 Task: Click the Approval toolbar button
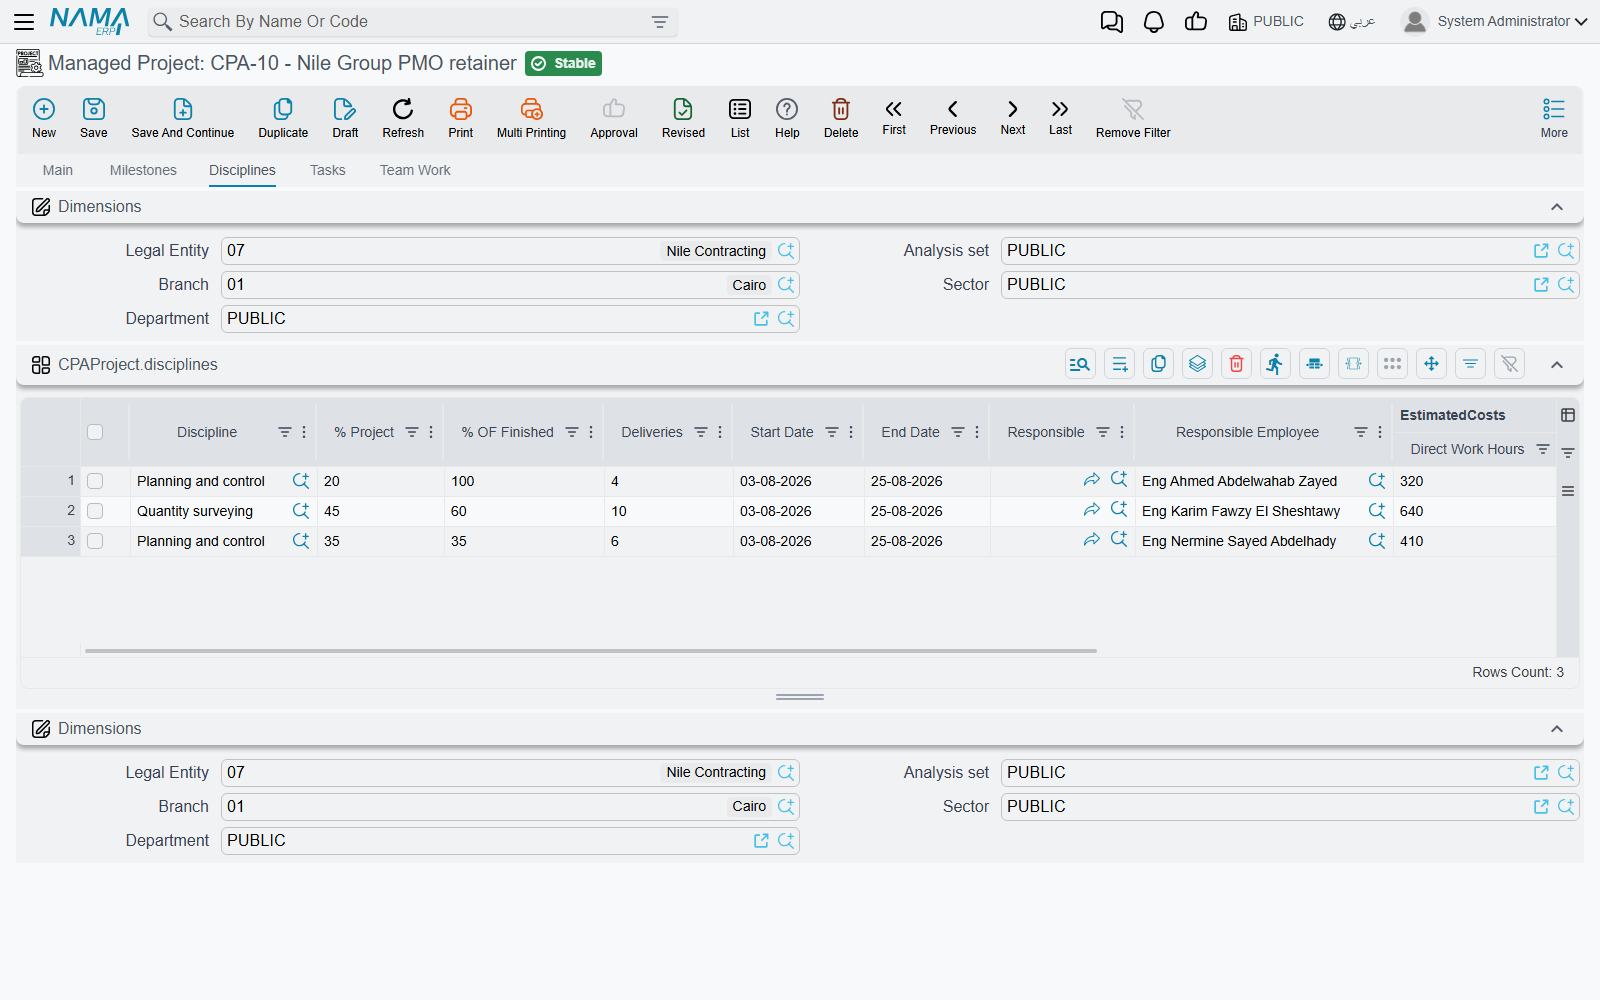[614, 118]
